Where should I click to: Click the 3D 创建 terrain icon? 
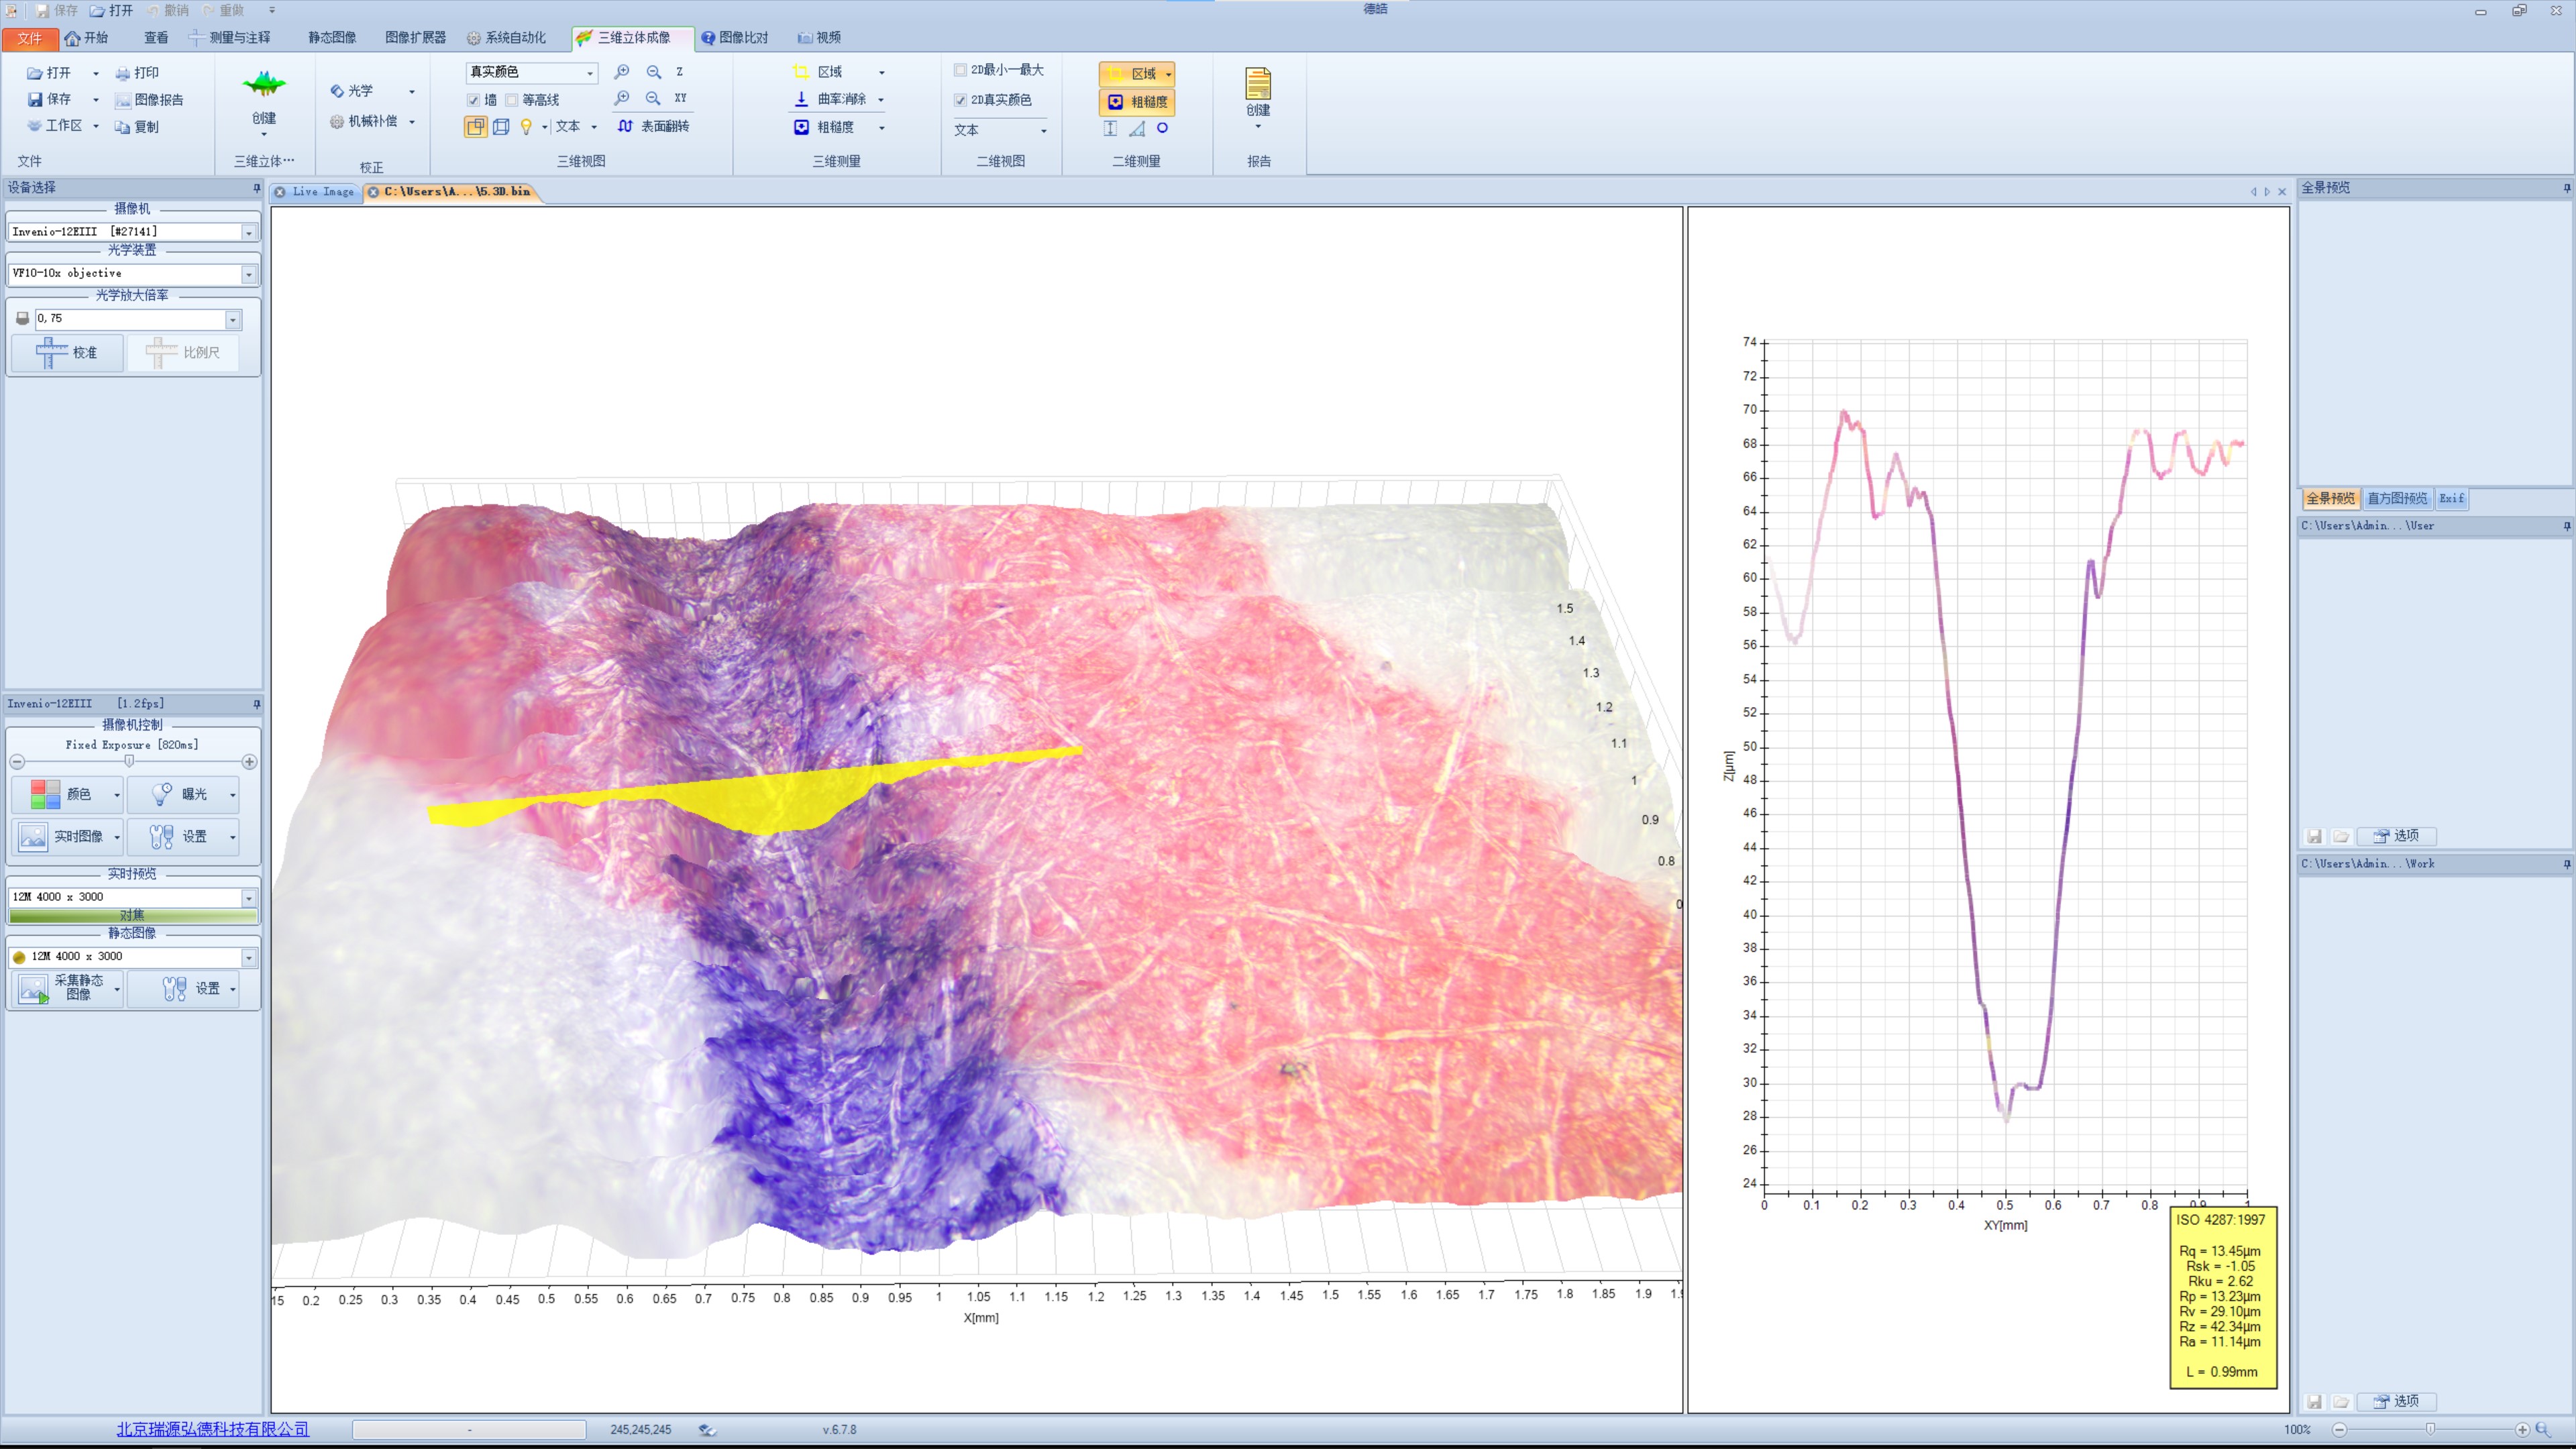[x=264, y=85]
